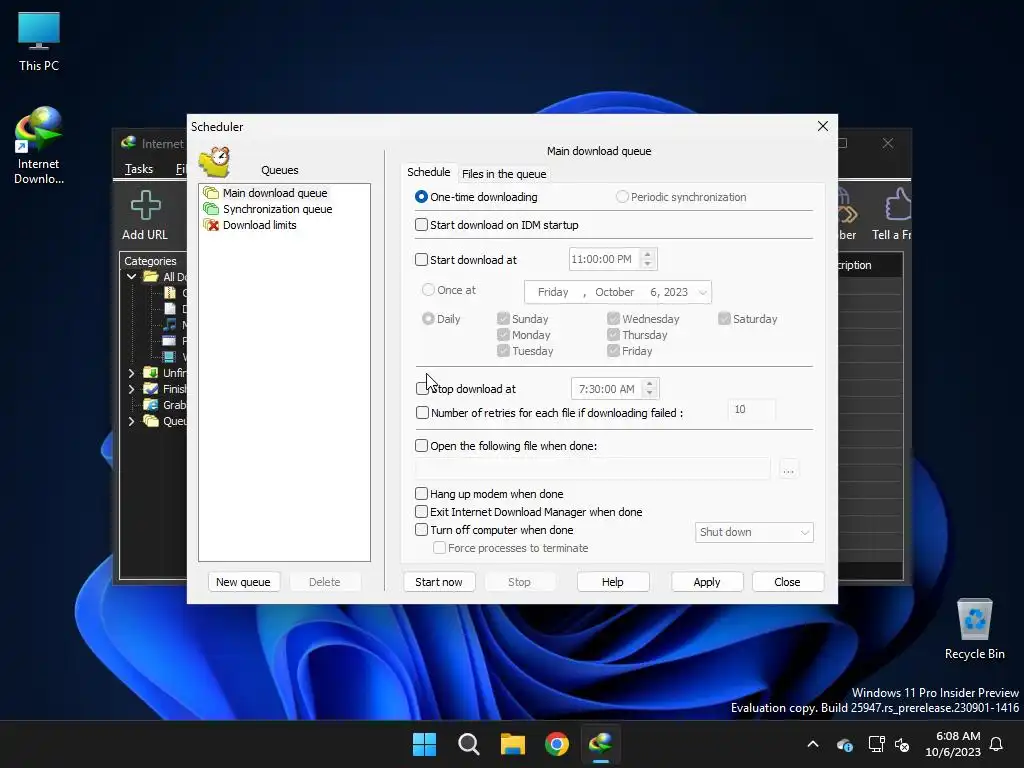The image size is (1024, 768).
Task: Click the retries count field showing 10
Action: pyautogui.click(x=752, y=409)
